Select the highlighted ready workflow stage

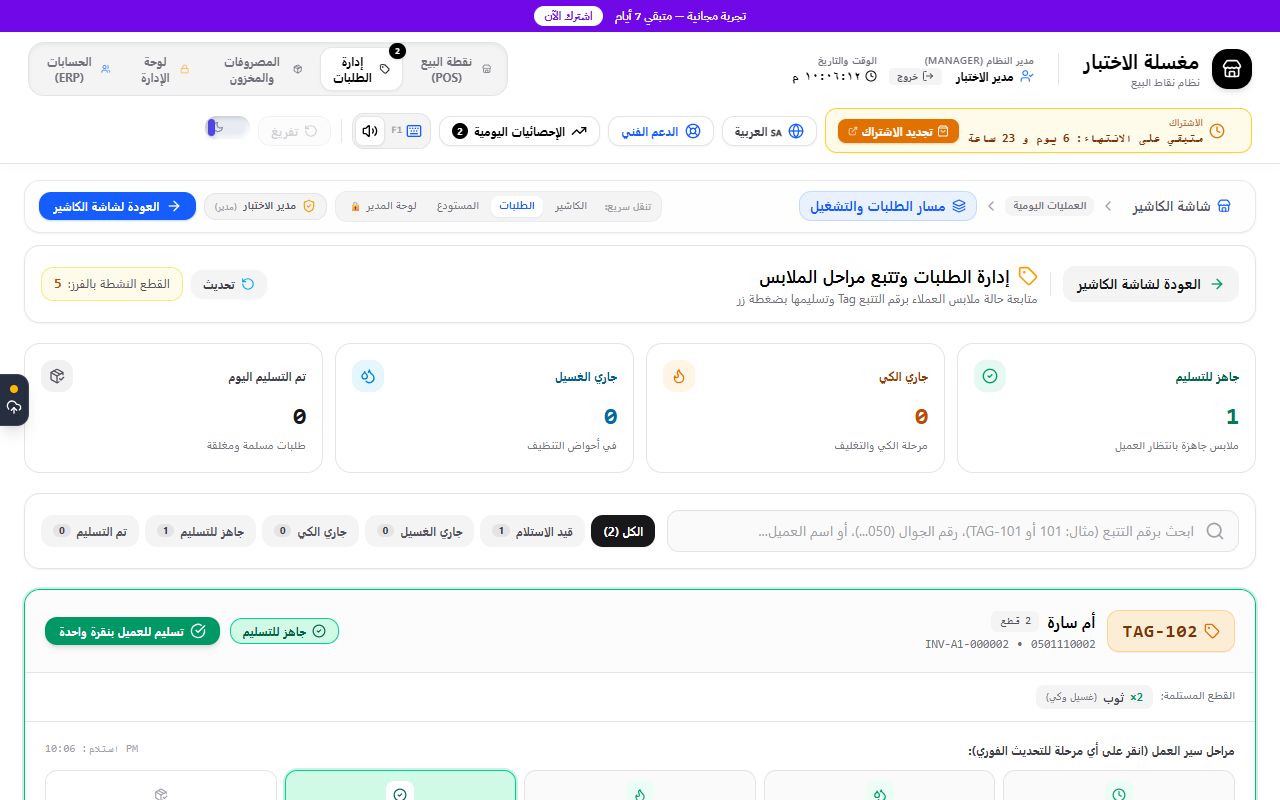point(400,785)
